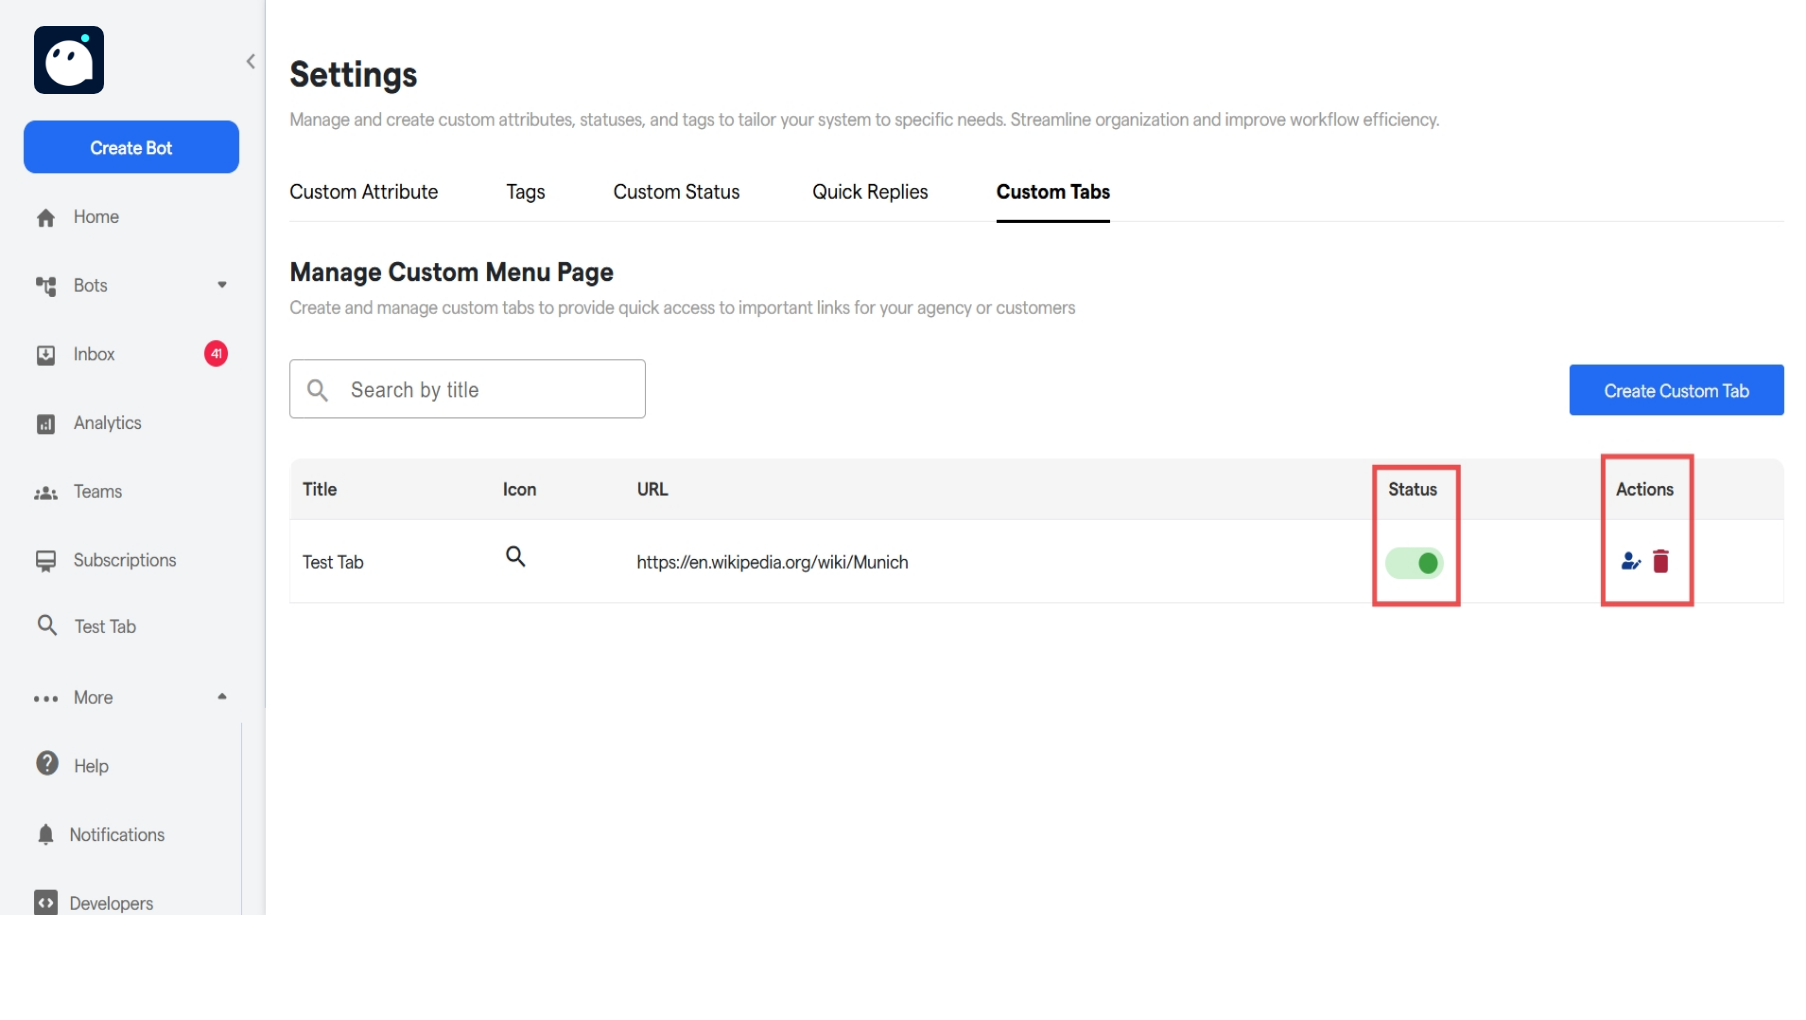The width and height of the screenshot is (1806, 1020).
Task: Switch to the Tags tab
Action: [525, 192]
